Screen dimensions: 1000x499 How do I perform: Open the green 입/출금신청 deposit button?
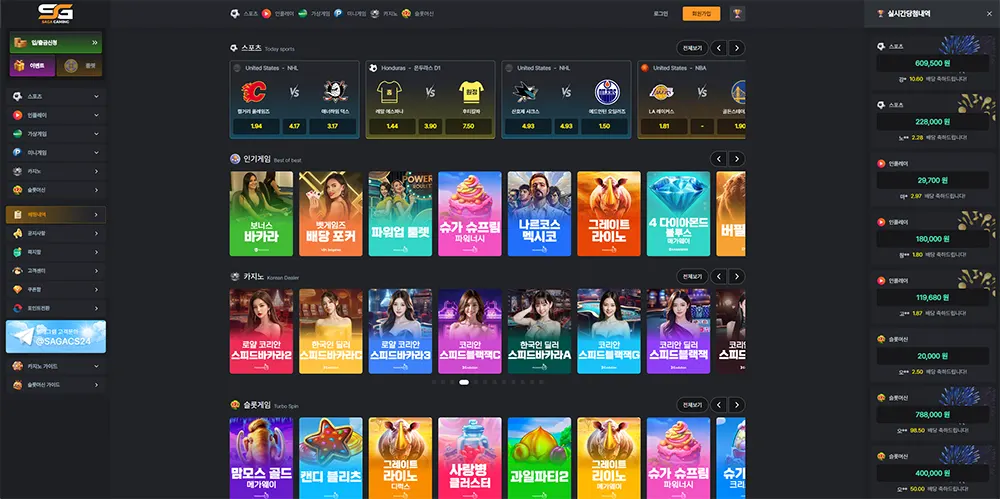point(55,42)
